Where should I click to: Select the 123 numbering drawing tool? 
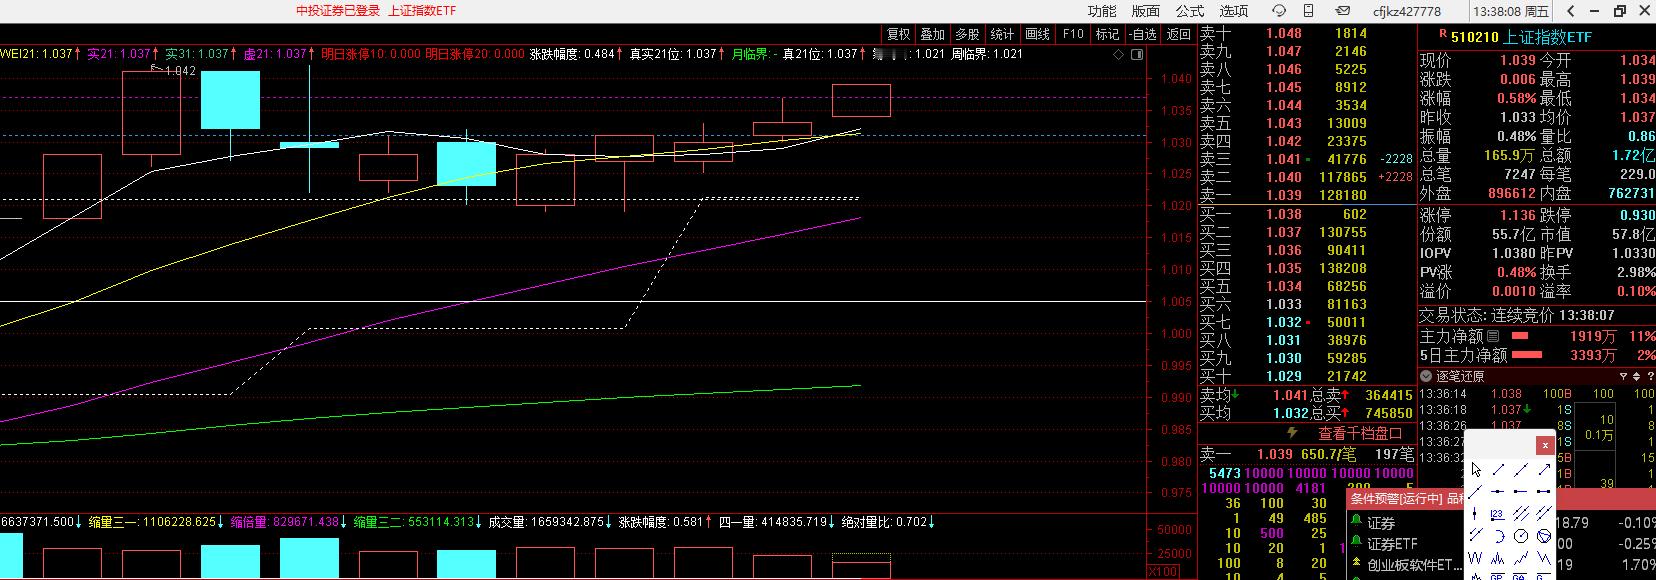tap(1498, 514)
